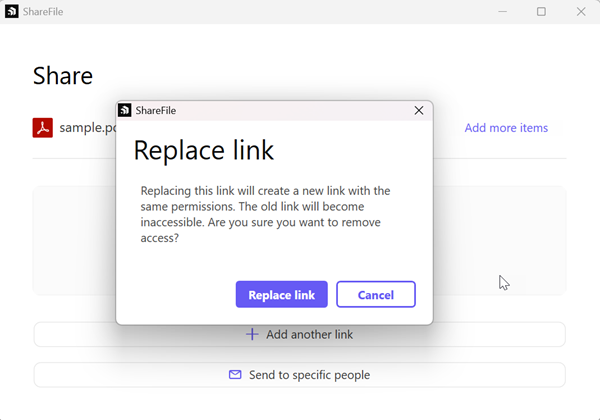
Task: Click the ShareFile title text in dialog bar
Action: [x=157, y=111]
